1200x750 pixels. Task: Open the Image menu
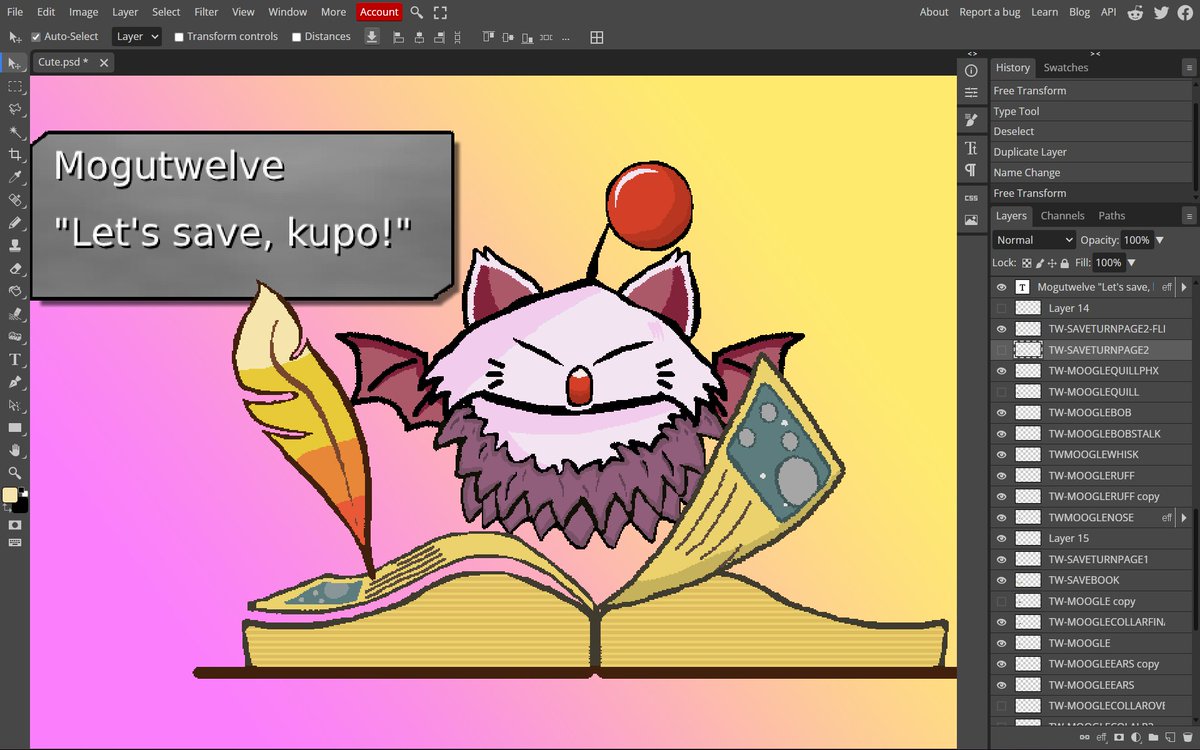pyautogui.click(x=83, y=12)
